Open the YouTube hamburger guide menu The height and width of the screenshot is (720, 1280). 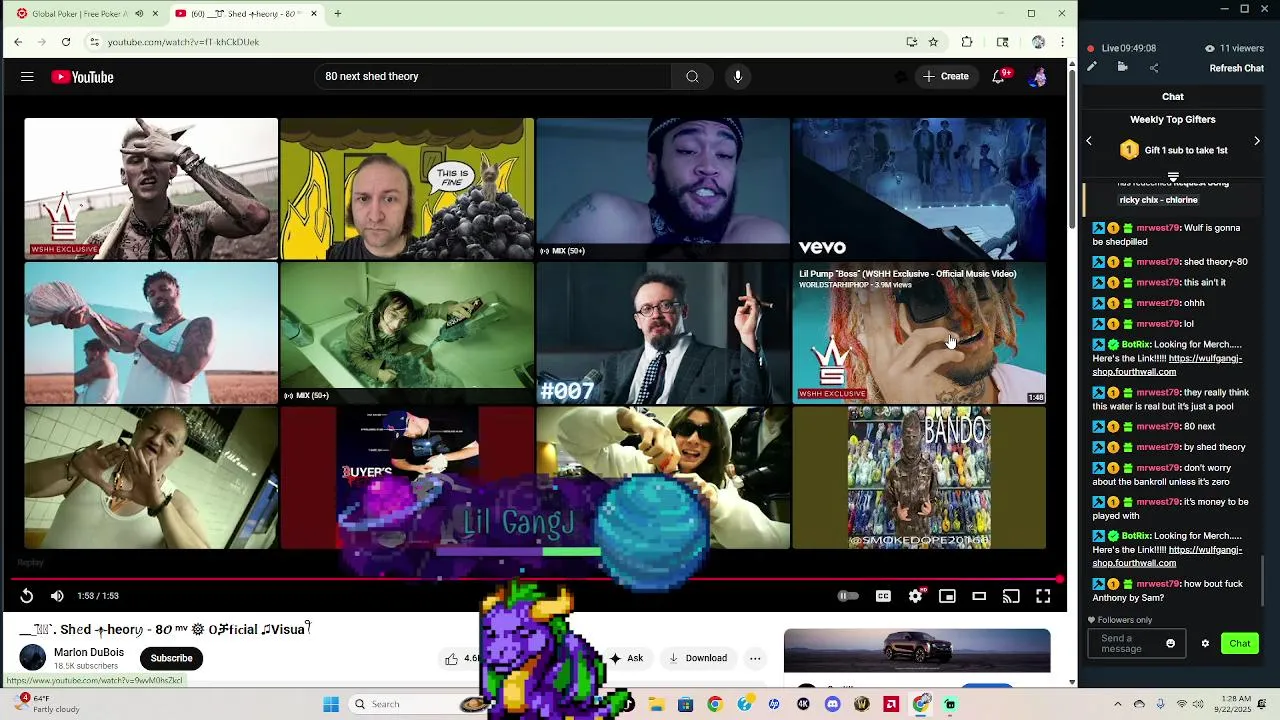click(27, 77)
